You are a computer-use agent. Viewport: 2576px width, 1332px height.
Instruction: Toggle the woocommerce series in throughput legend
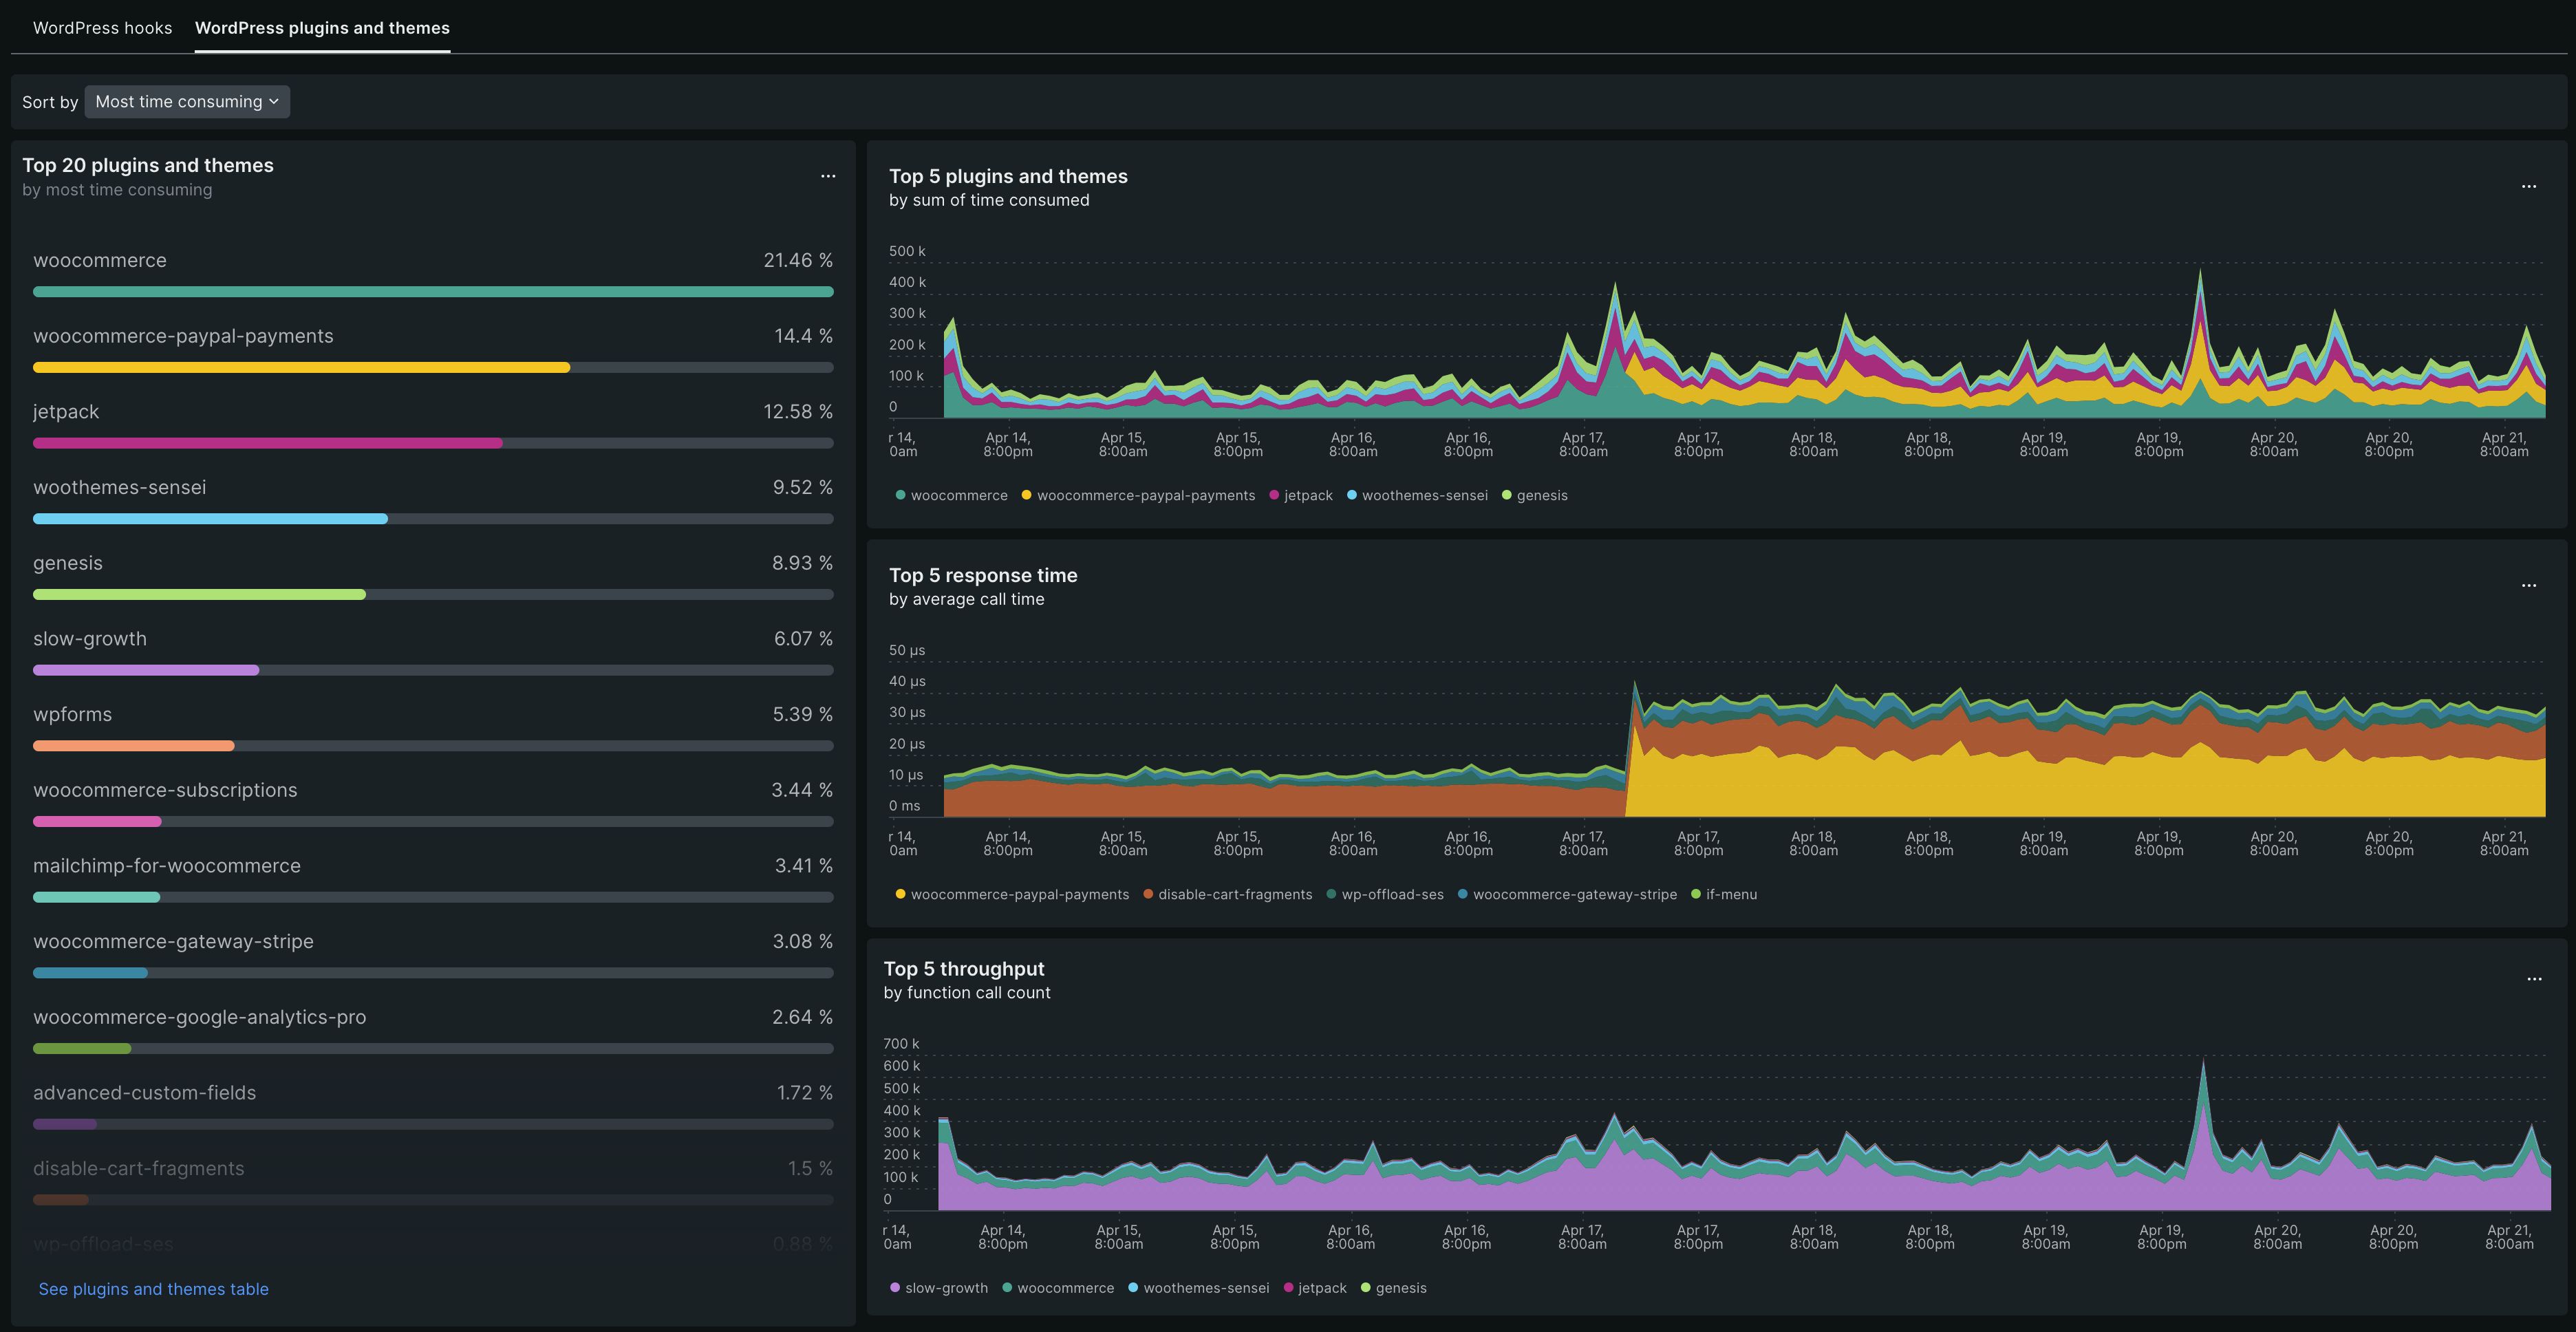(1009, 1288)
